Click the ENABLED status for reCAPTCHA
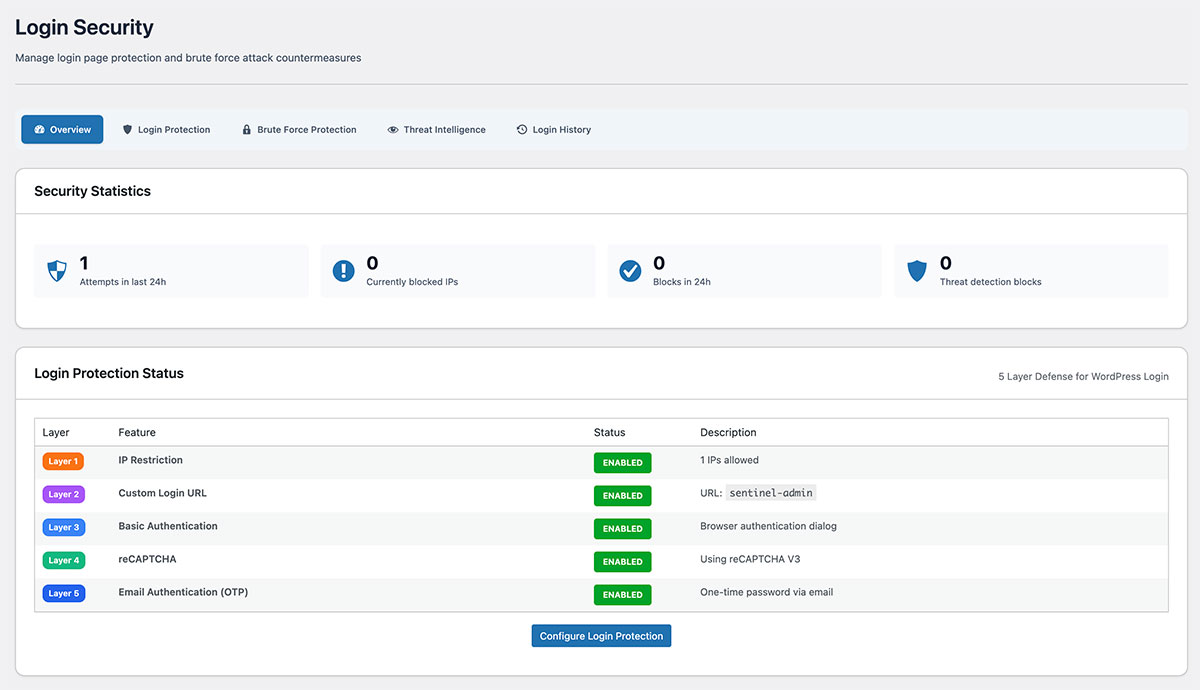The width and height of the screenshot is (1200, 690). [x=622, y=562]
